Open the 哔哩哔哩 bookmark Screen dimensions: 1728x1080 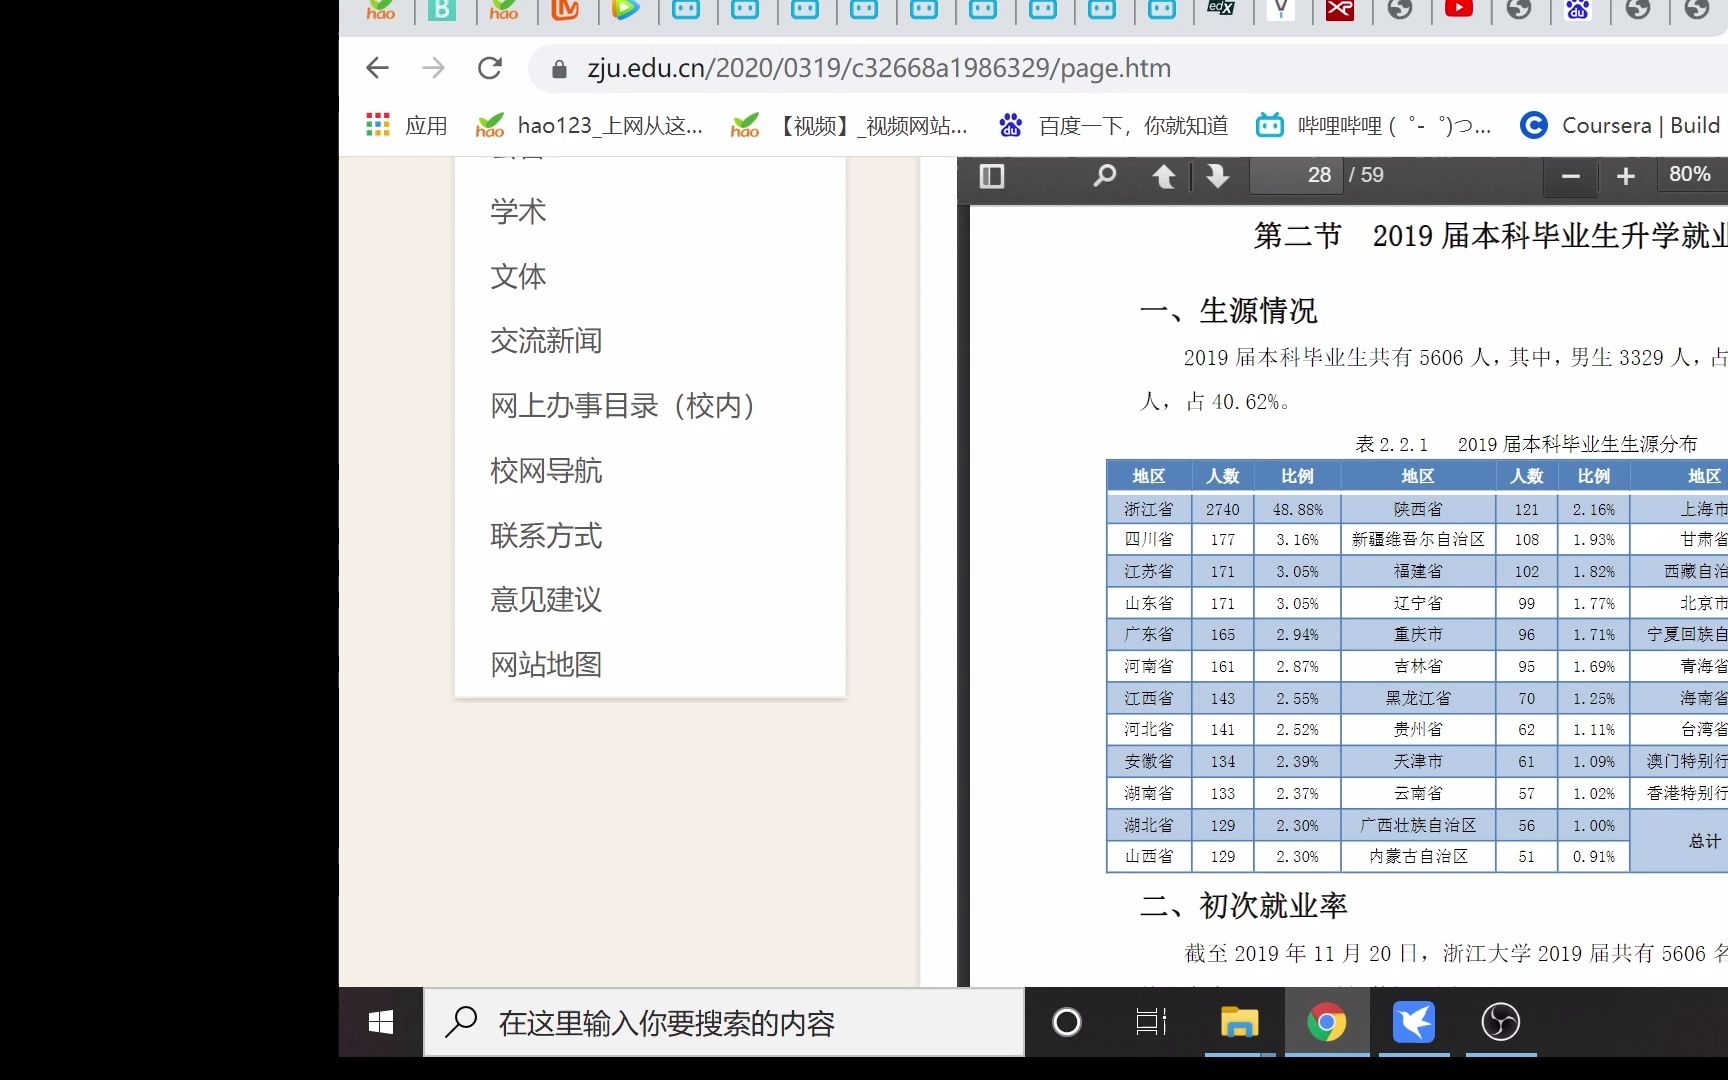click(1374, 125)
